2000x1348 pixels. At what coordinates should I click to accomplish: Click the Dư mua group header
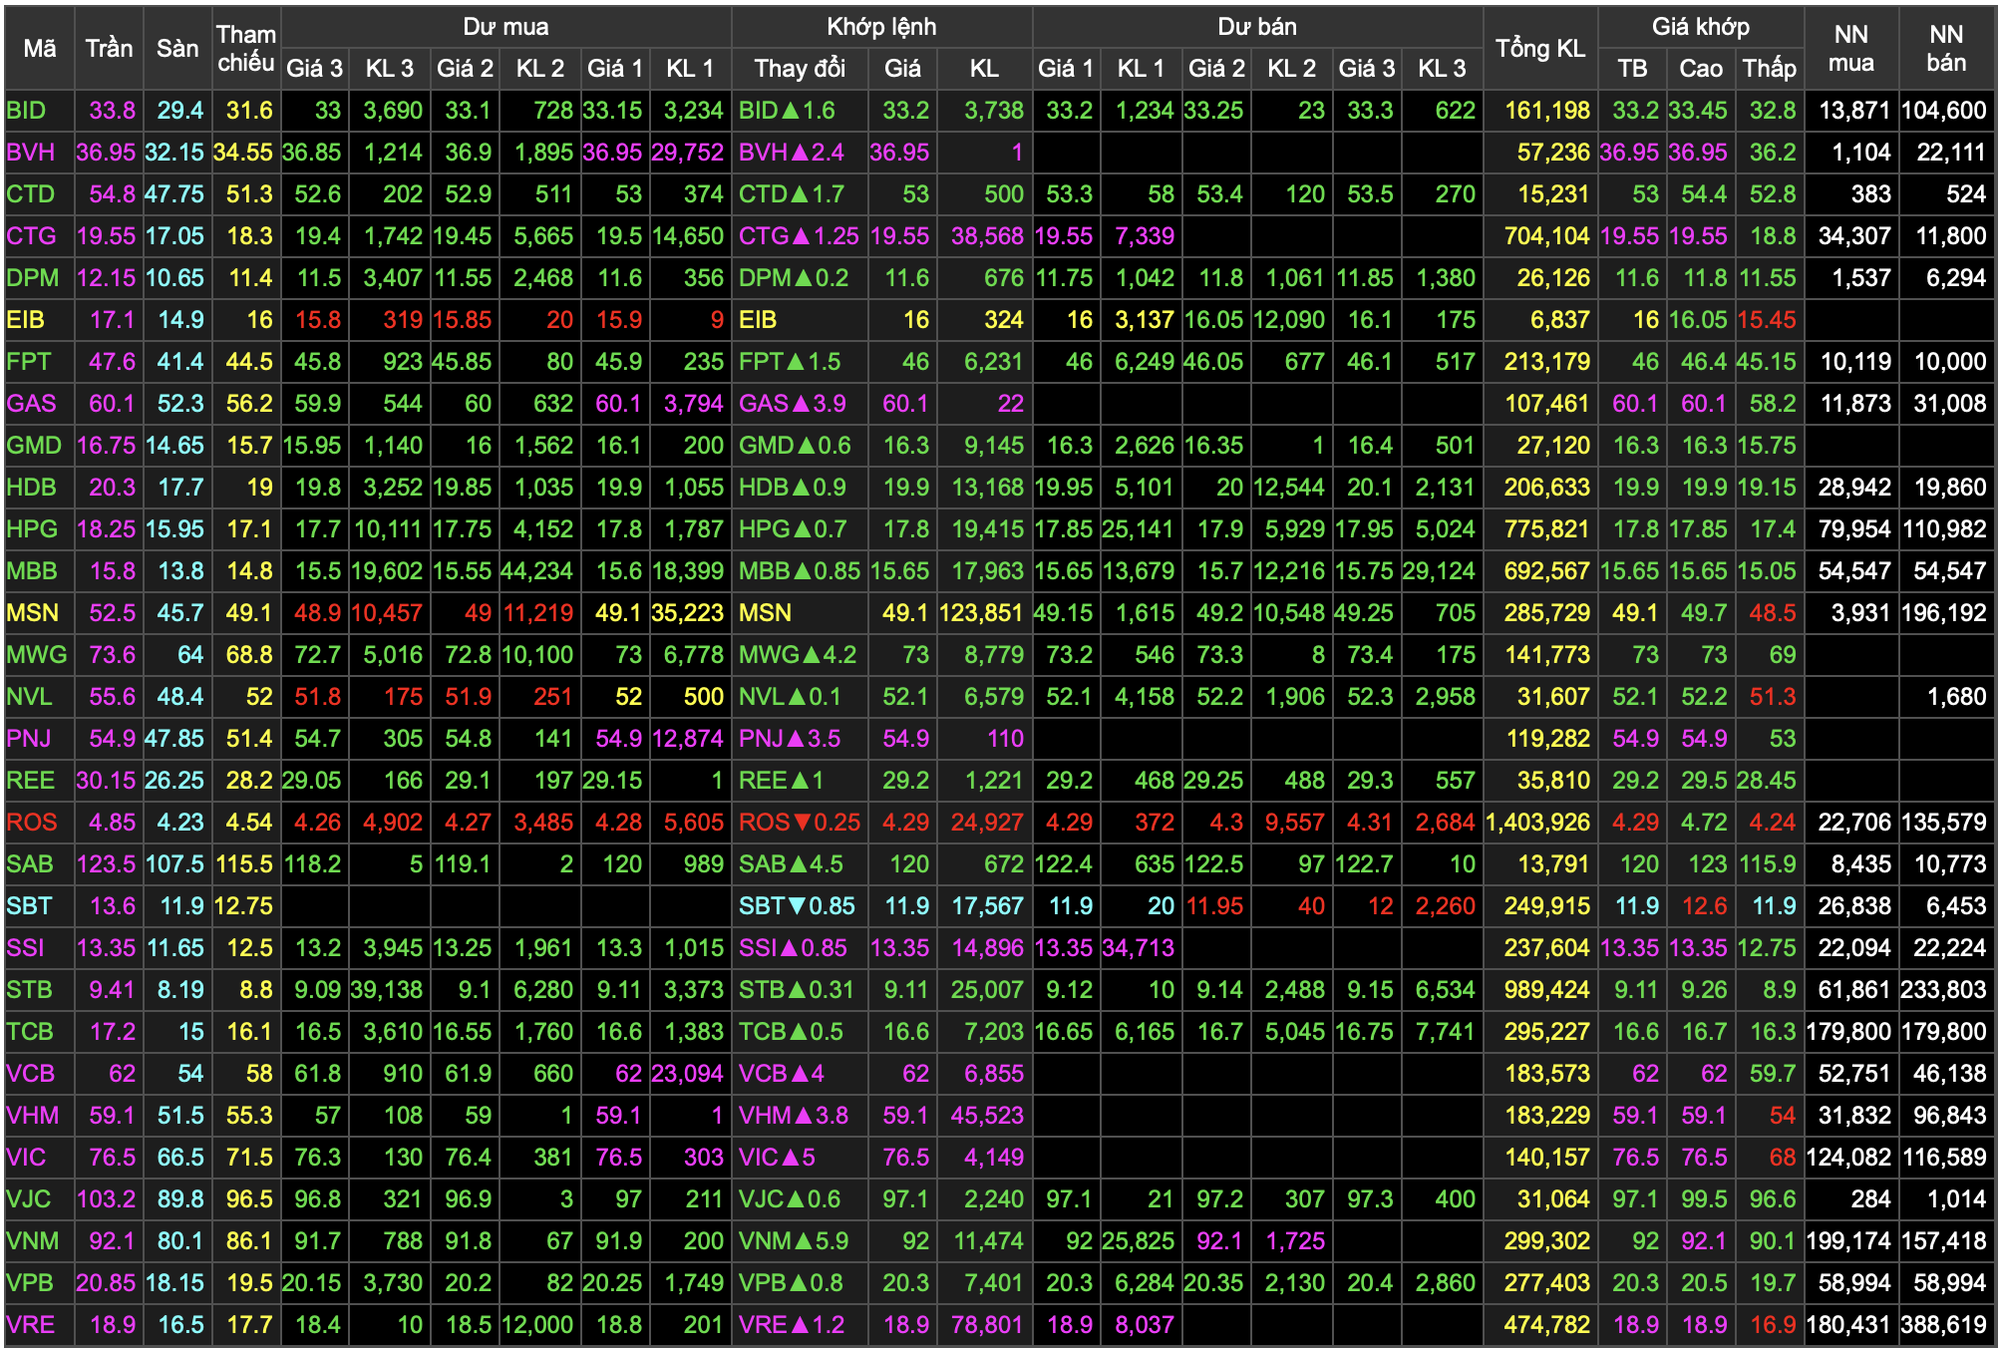click(505, 27)
